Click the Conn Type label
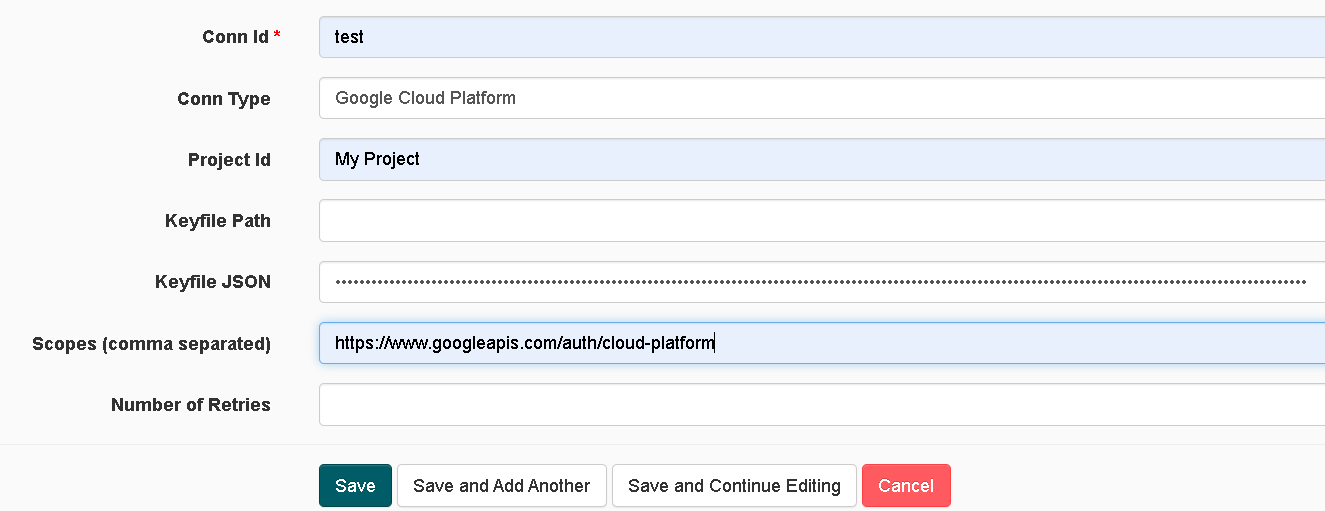Screen dimensions: 1325x511 (x=224, y=99)
